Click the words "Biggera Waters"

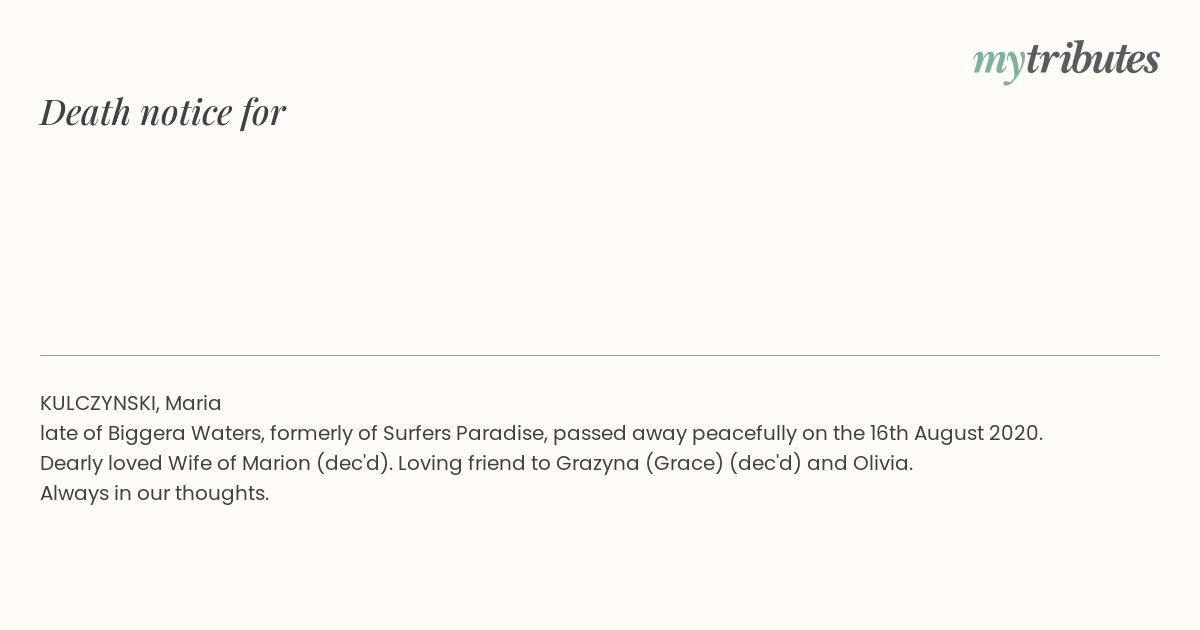pos(185,434)
